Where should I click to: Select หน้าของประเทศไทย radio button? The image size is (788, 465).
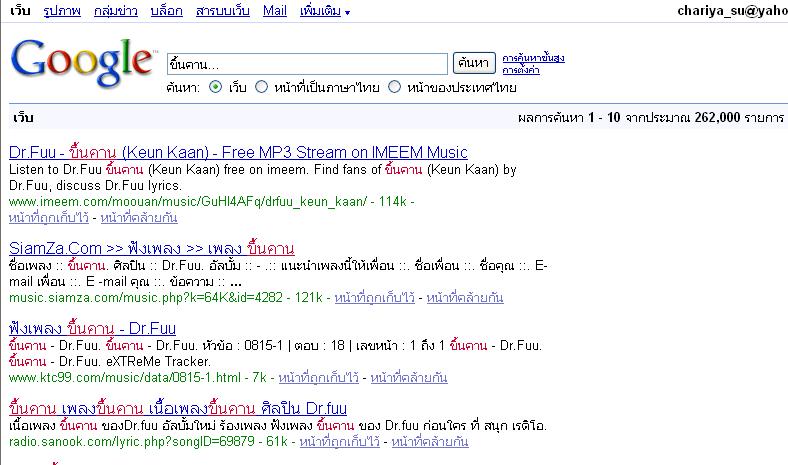[395, 87]
